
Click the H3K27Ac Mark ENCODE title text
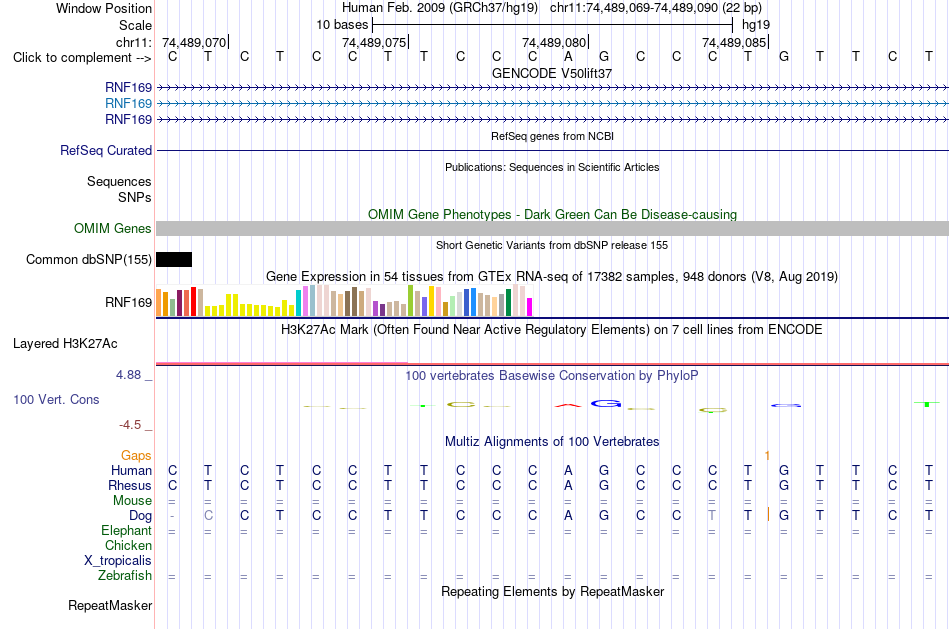(551, 330)
